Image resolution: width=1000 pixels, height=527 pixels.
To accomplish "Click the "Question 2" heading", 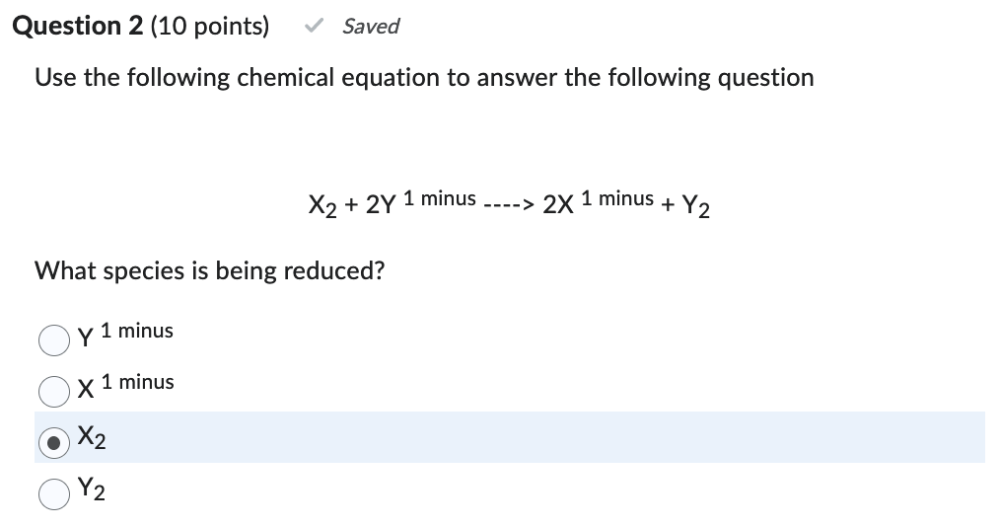I will point(77,27).
